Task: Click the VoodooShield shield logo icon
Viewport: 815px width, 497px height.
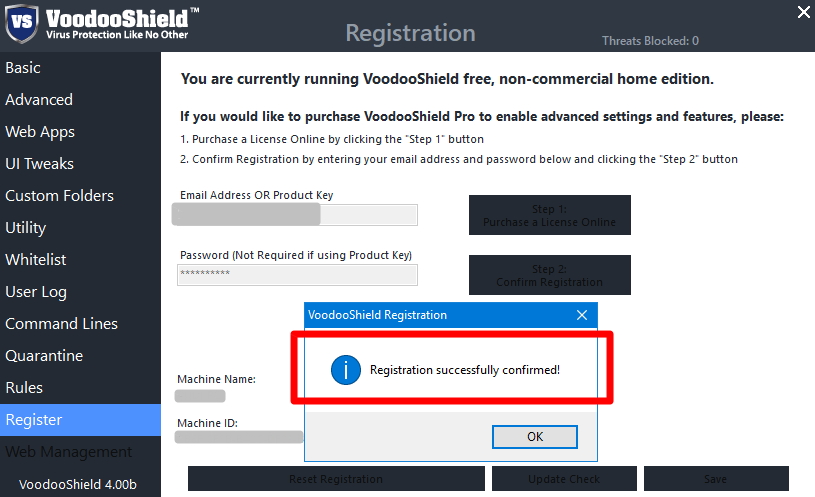Action: point(22,22)
